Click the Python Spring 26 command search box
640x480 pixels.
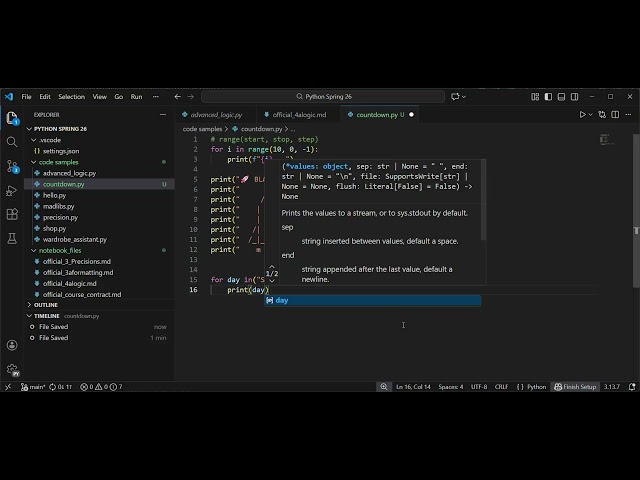tap(323, 97)
